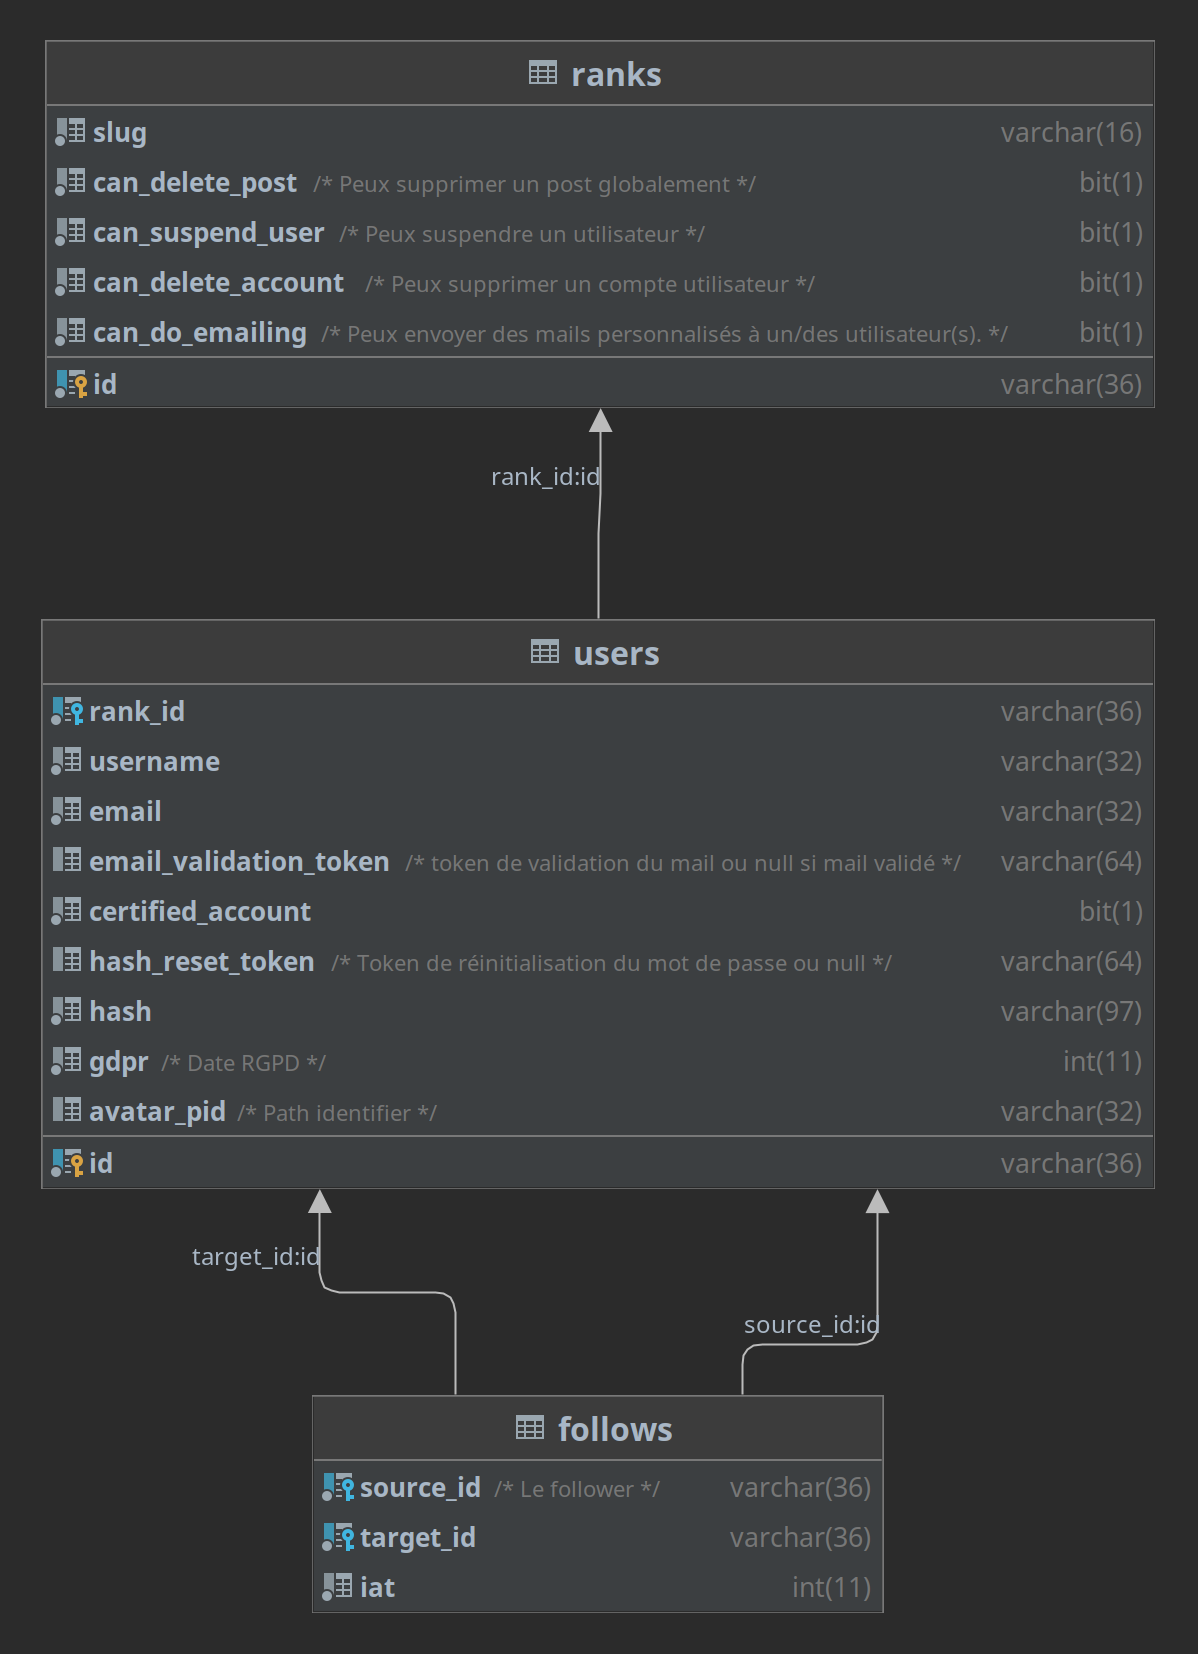Viewport: 1198px width, 1654px height.
Task: Click the foreign key icon beside source_id
Action: click(338, 1487)
